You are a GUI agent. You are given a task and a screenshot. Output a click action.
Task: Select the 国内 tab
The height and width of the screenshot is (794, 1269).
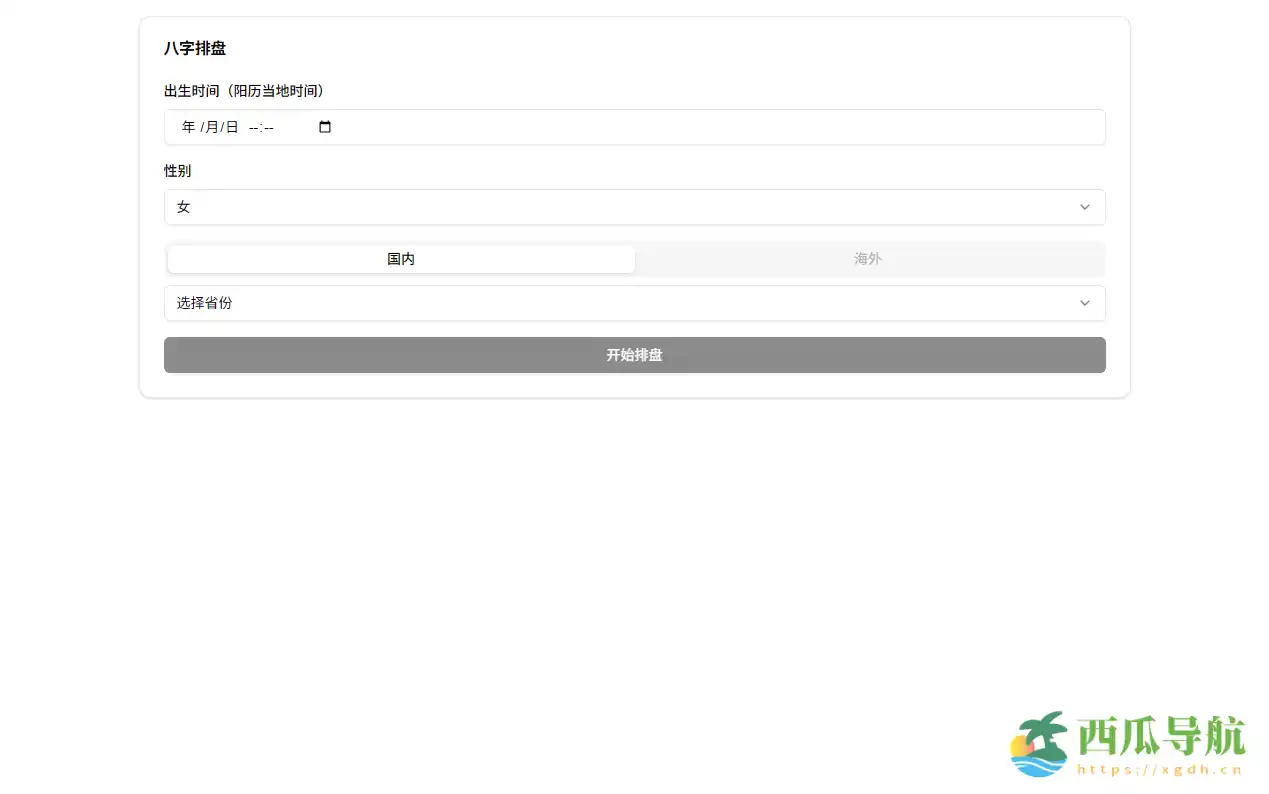pos(400,258)
